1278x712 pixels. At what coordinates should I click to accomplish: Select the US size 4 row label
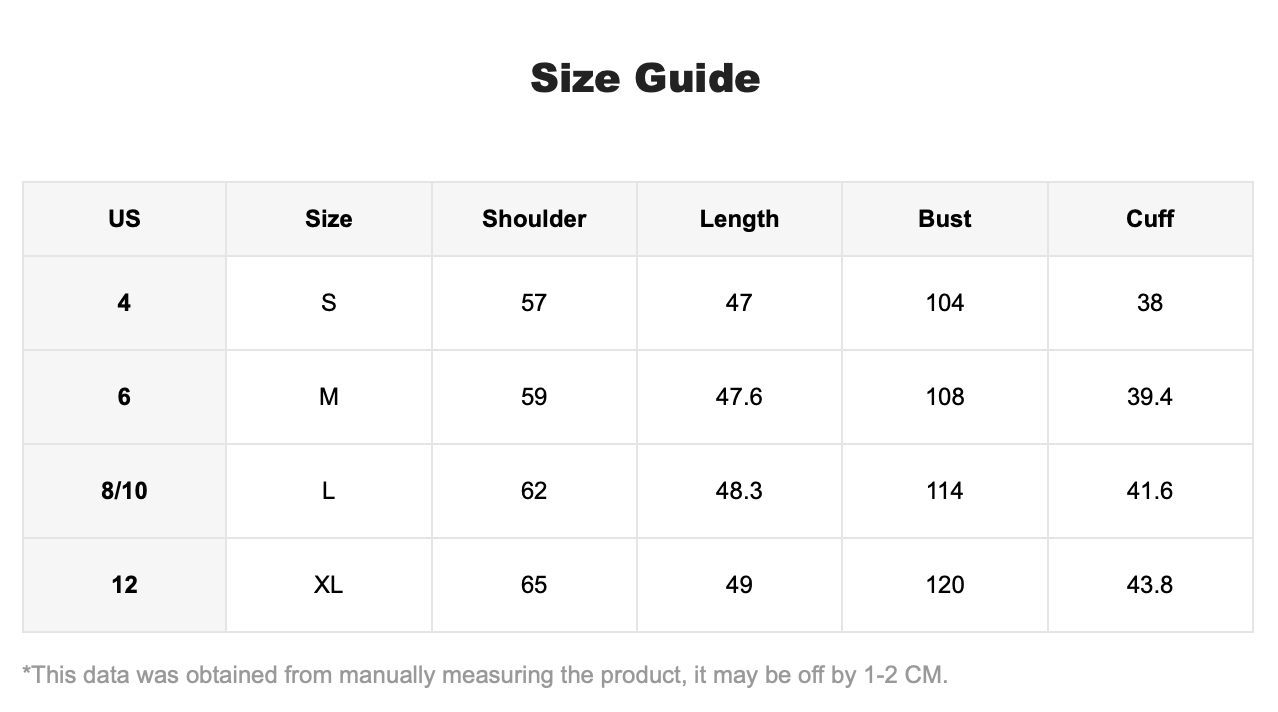[x=124, y=303]
